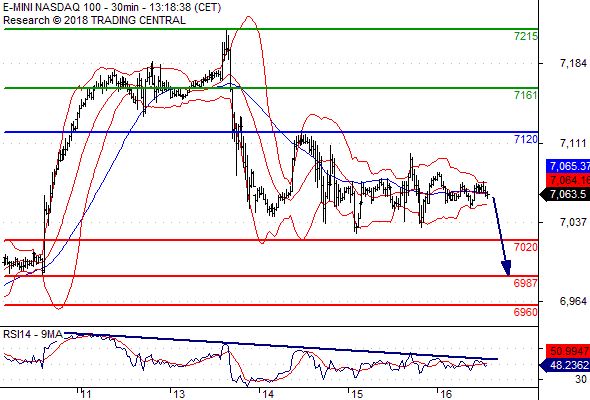Click the red 7,064.16 price tag
The height and width of the screenshot is (400, 590).
(568, 180)
